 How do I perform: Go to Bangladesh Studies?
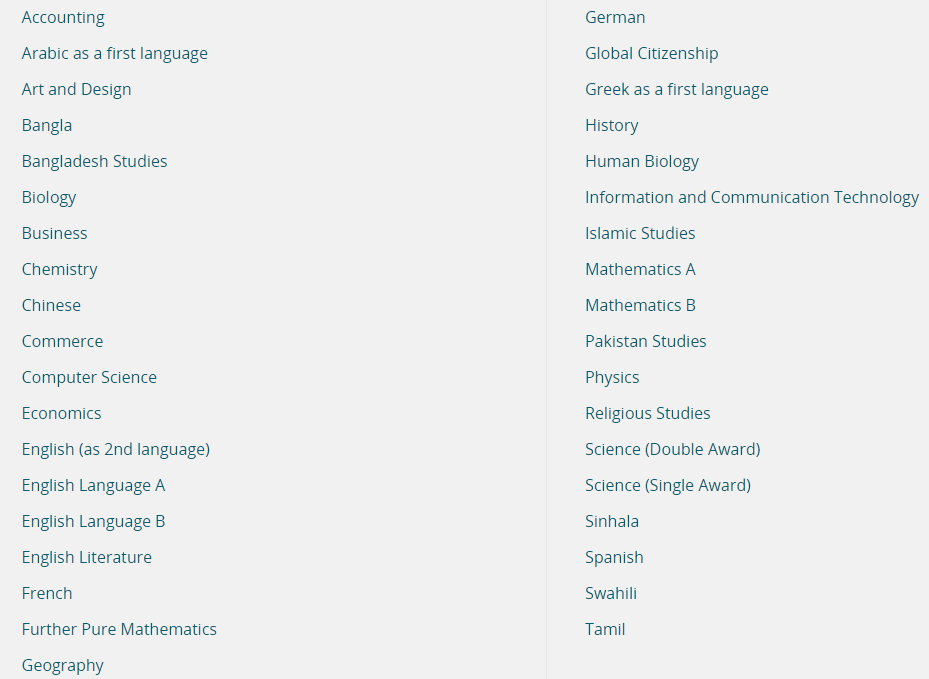pyautogui.click(x=95, y=161)
